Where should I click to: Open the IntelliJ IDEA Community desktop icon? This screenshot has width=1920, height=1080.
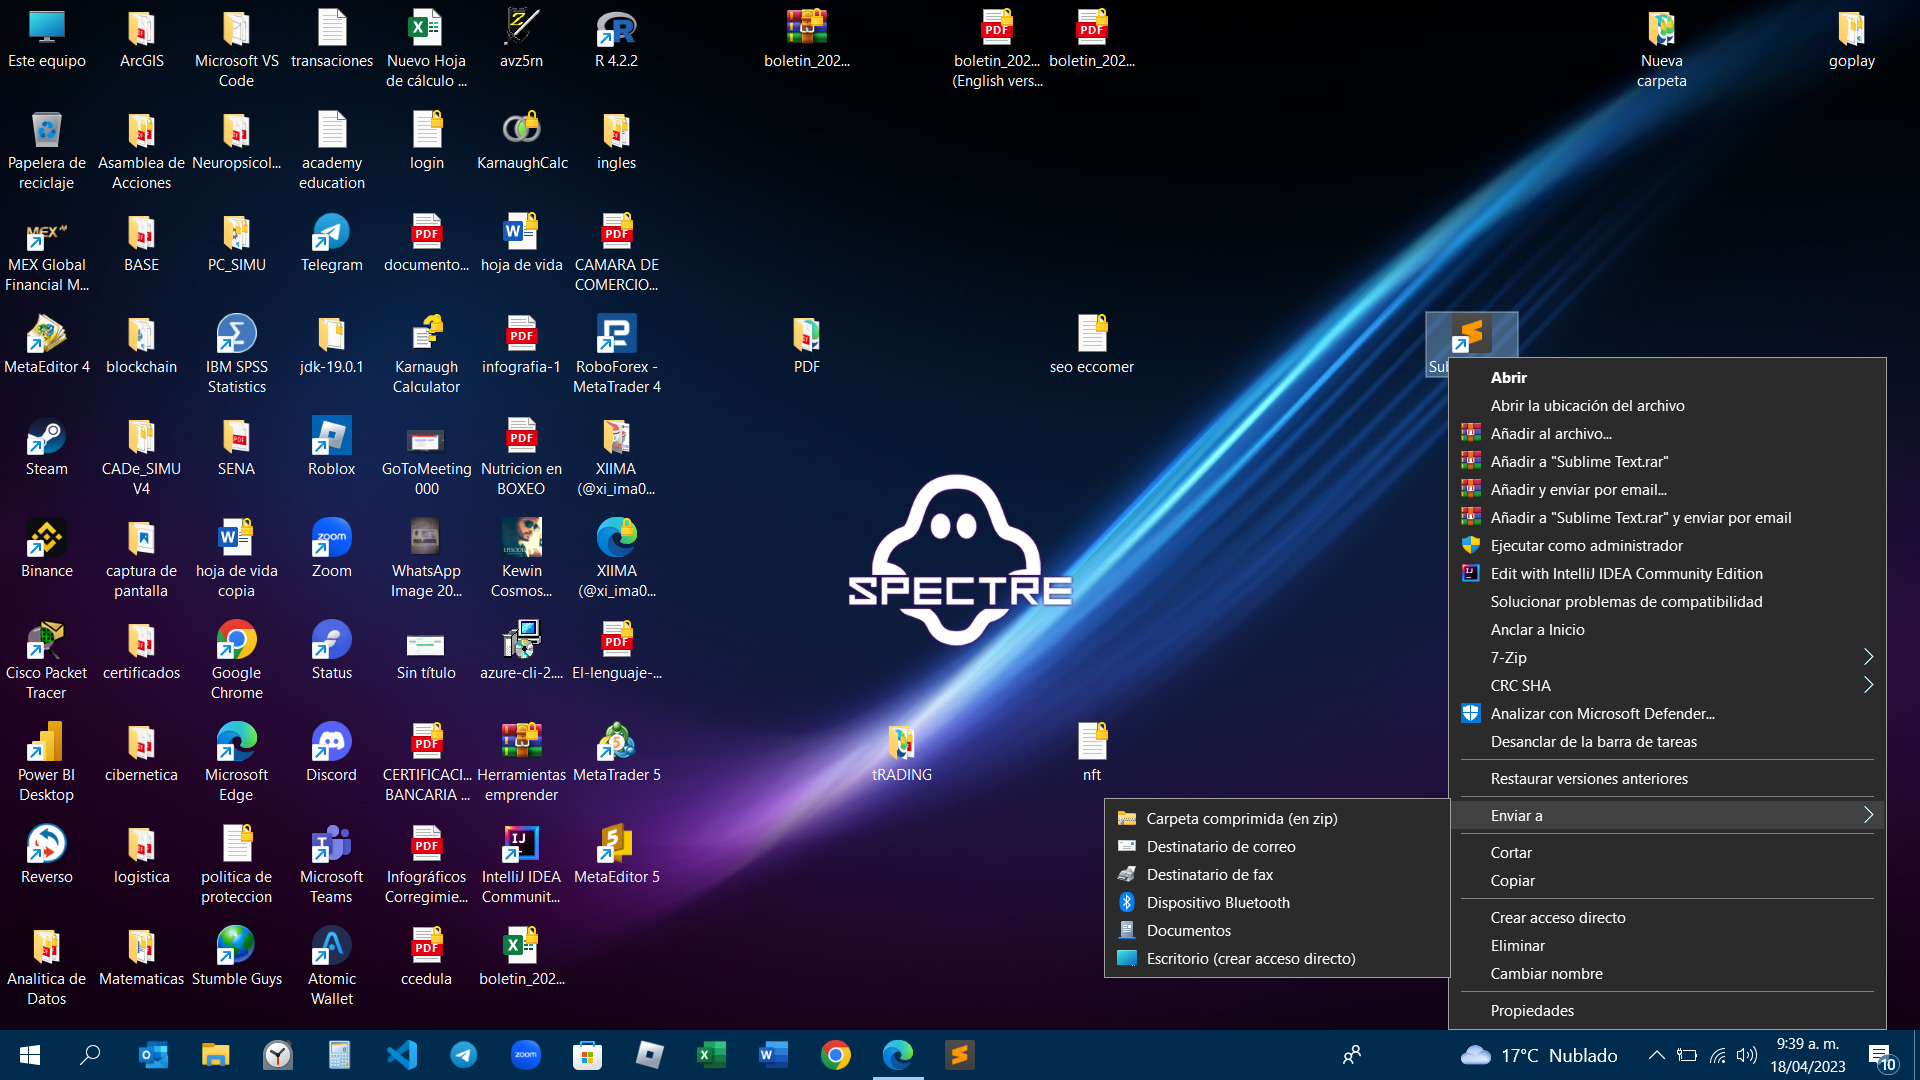click(x=521, y=864)
